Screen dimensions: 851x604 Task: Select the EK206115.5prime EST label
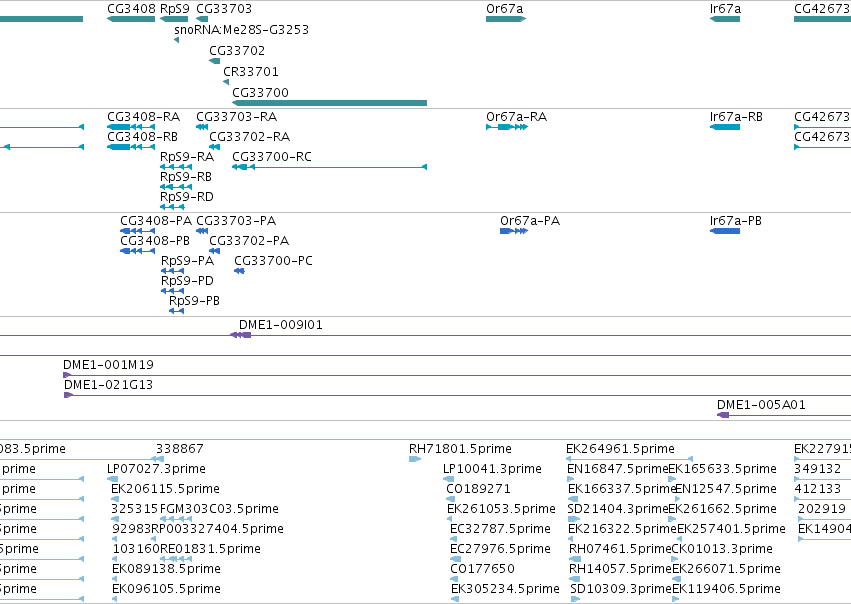point(166,489)
